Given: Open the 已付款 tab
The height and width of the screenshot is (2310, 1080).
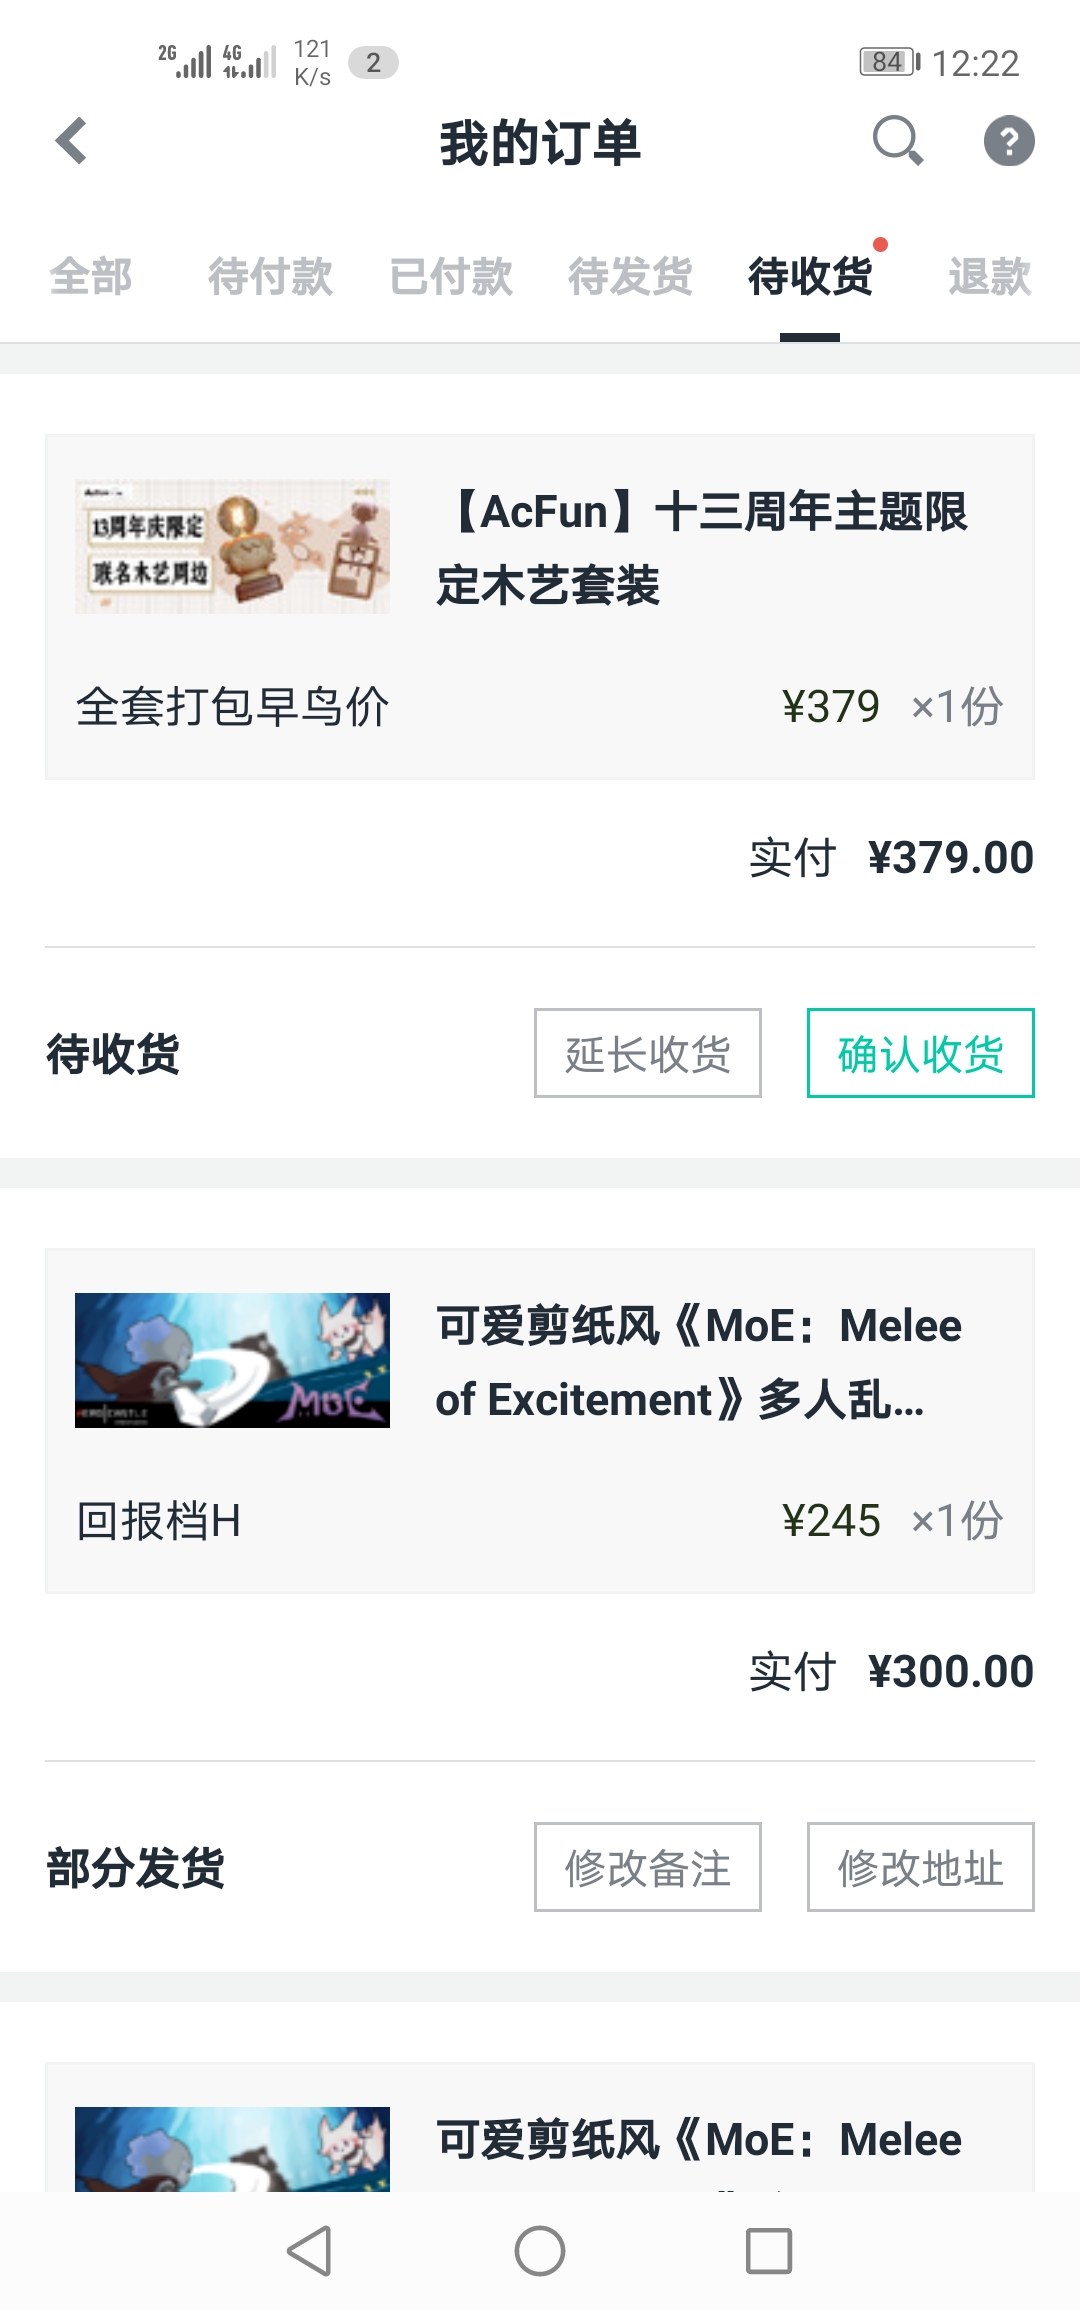Looking at the screenshot, I should [x=450, y=277].
